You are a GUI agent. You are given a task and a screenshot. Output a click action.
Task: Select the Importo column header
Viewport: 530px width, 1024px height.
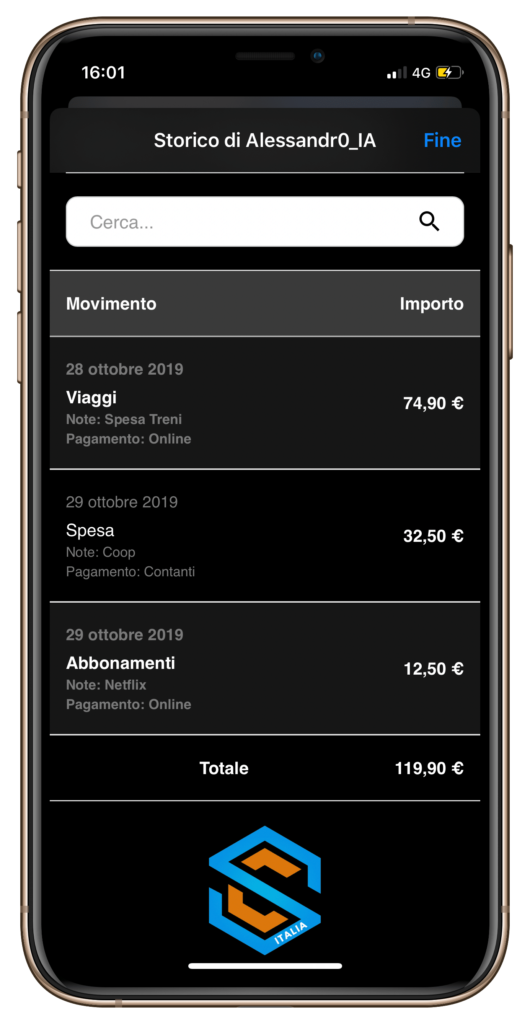pyautogui.click(x=431, y=304)
